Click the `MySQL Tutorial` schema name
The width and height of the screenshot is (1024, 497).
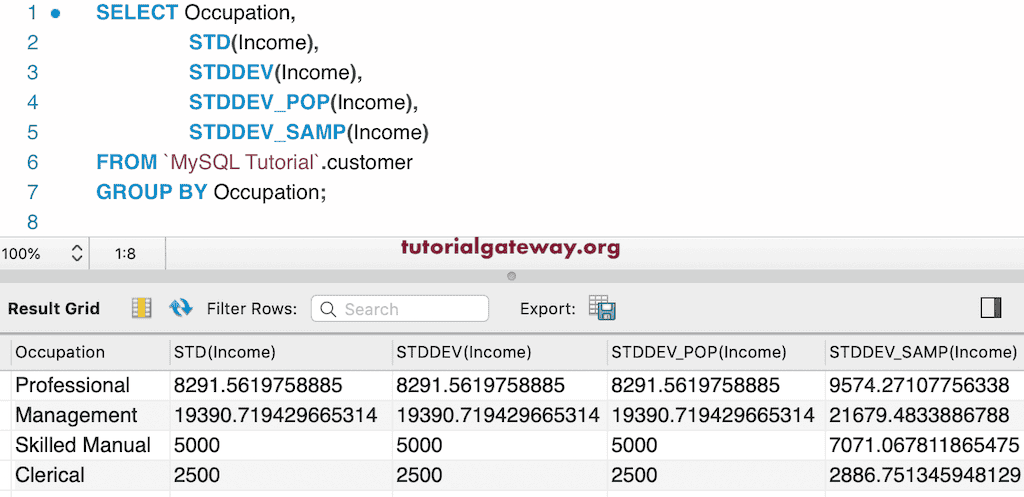244,162
